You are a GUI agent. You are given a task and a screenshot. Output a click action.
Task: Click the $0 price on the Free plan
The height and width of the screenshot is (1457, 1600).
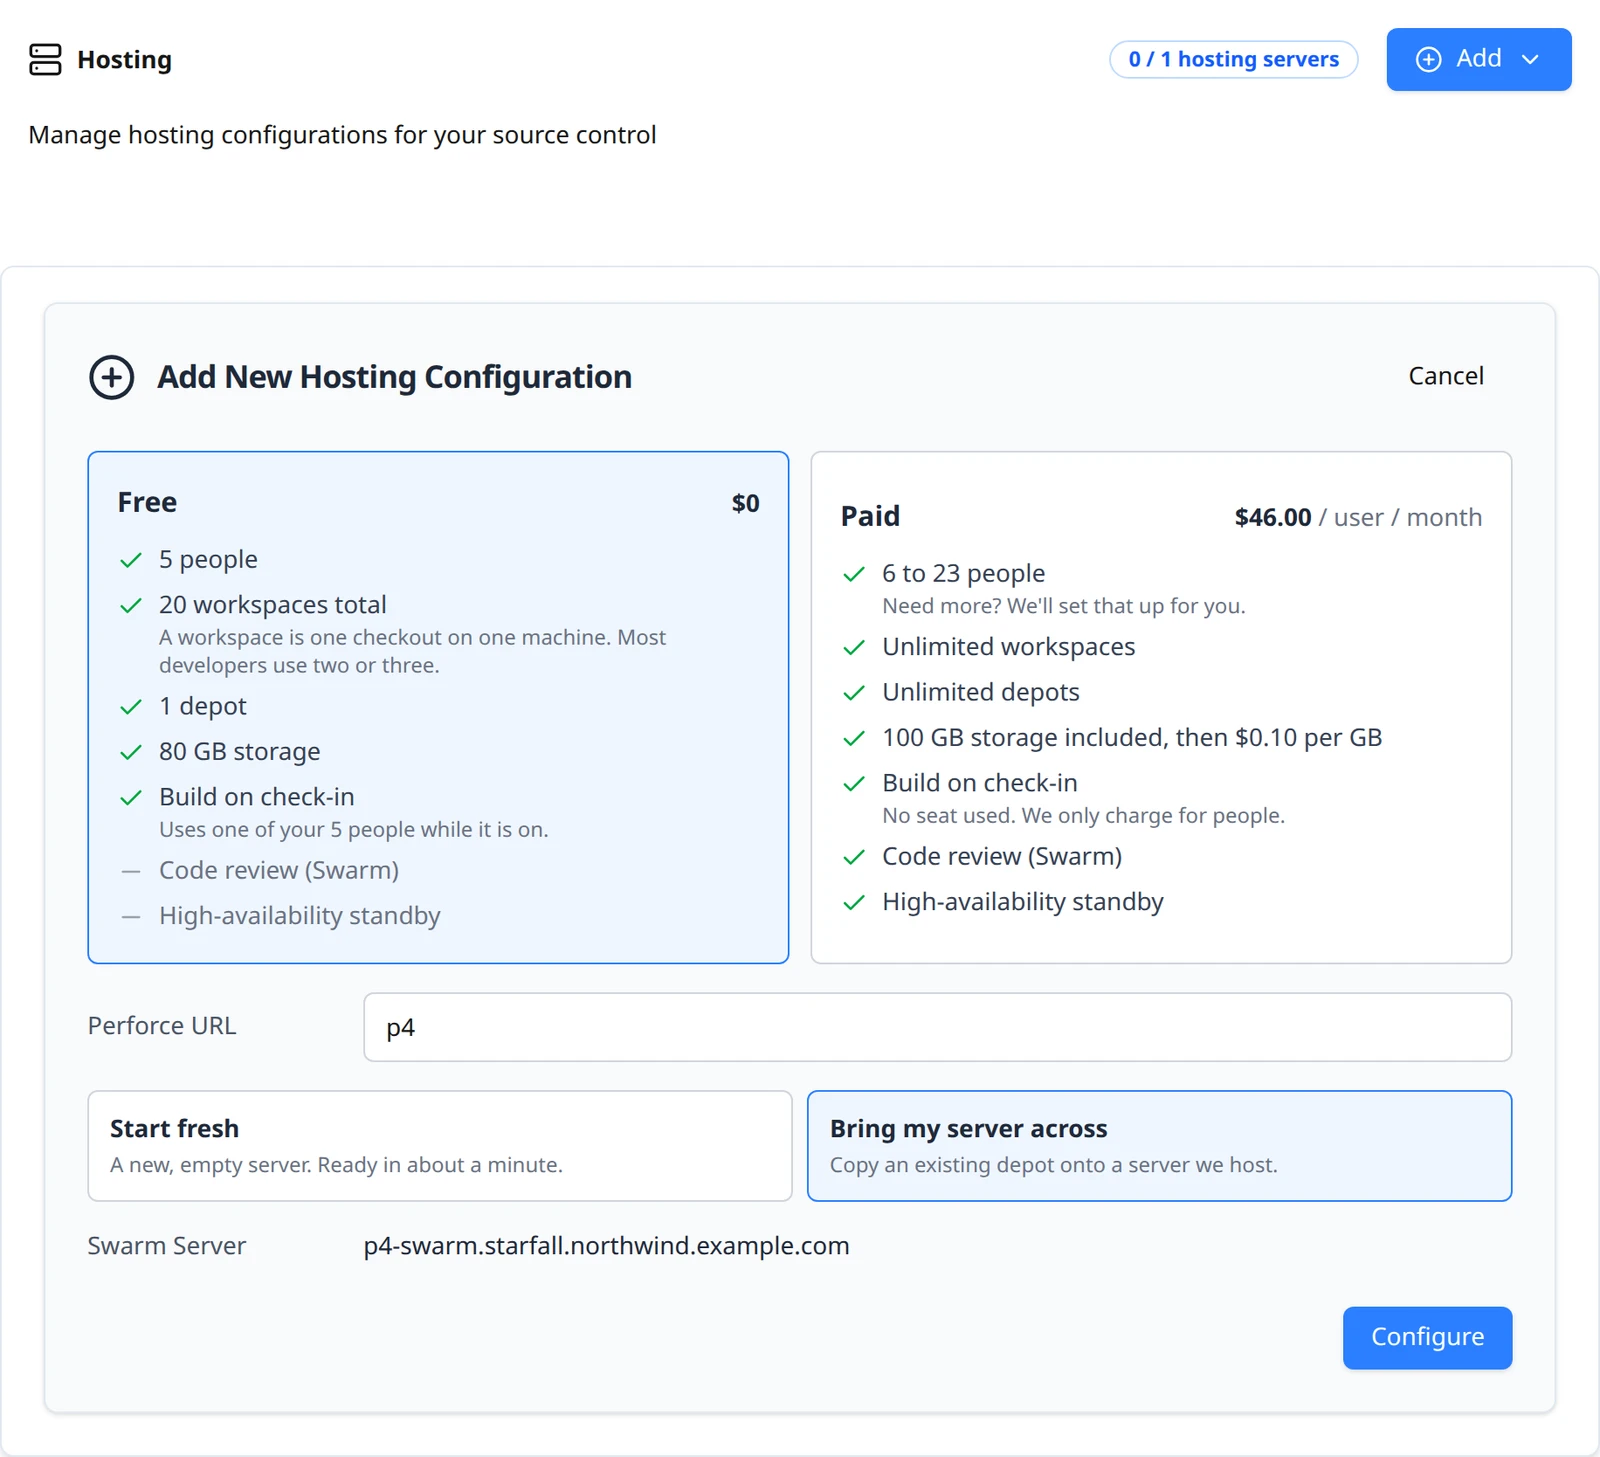(x=746, y=503)
